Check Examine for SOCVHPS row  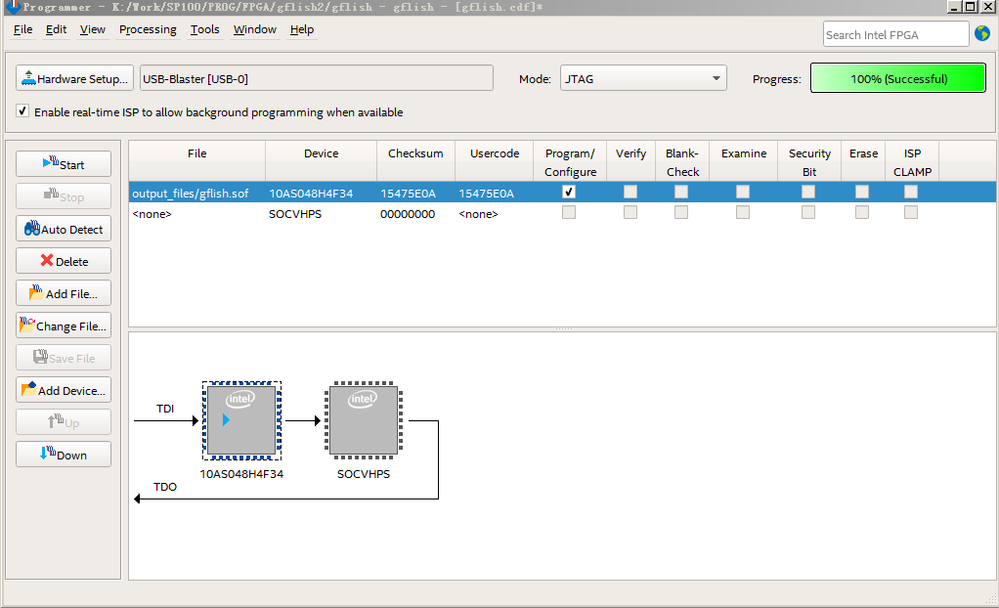tap(743, 212)
